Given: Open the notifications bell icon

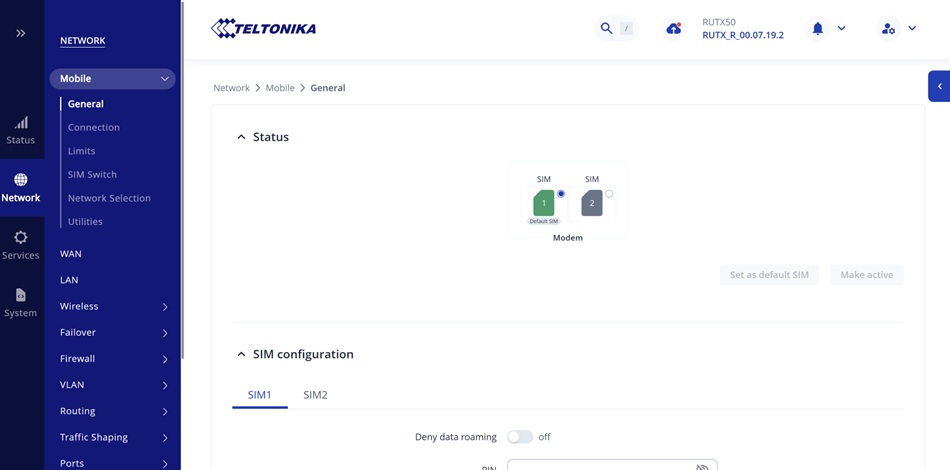Looking at the screenshot, I should click(817, 29).
